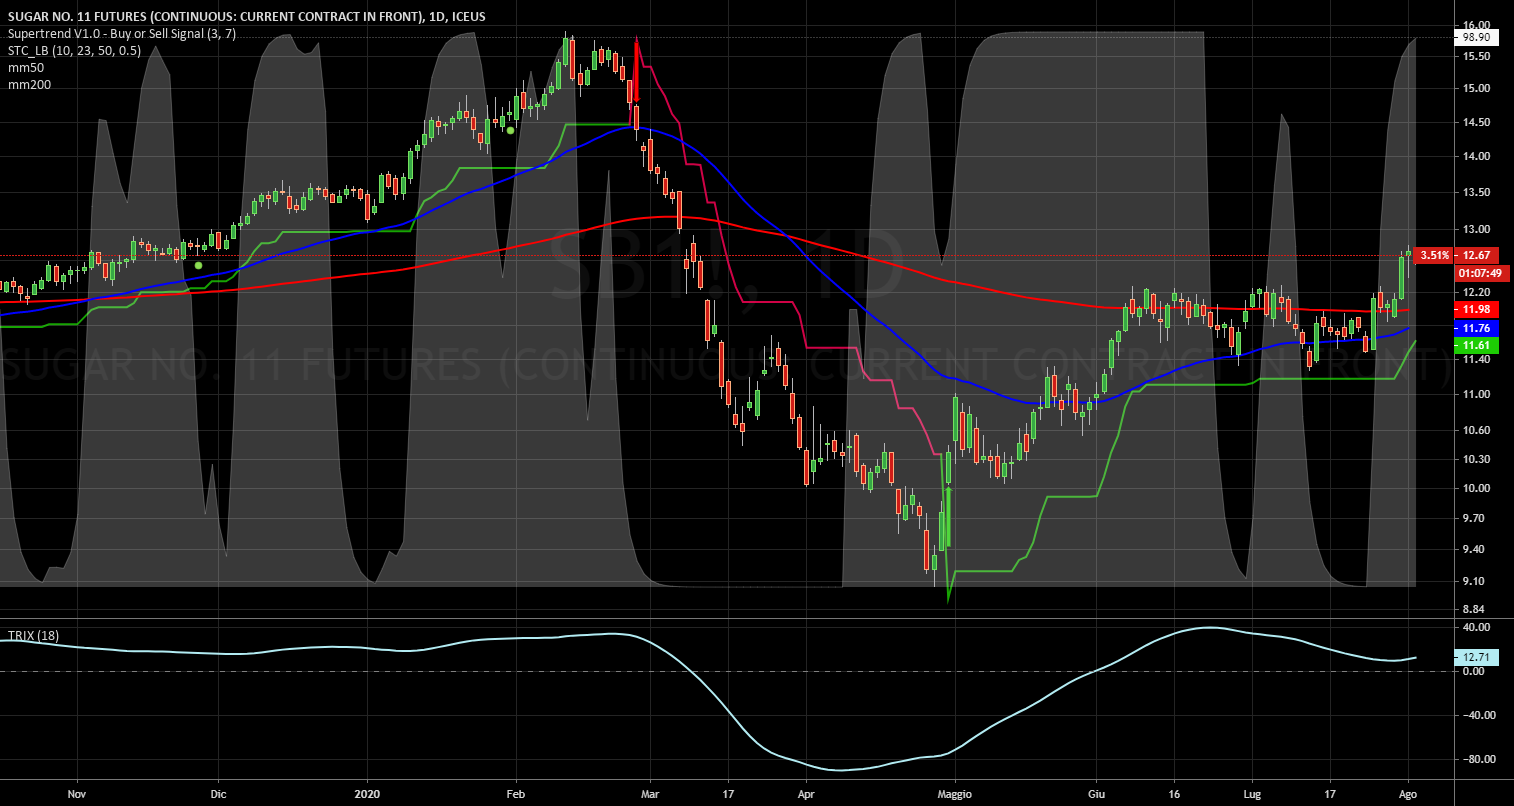Select the mm50 indicator label

coord(25,67)
